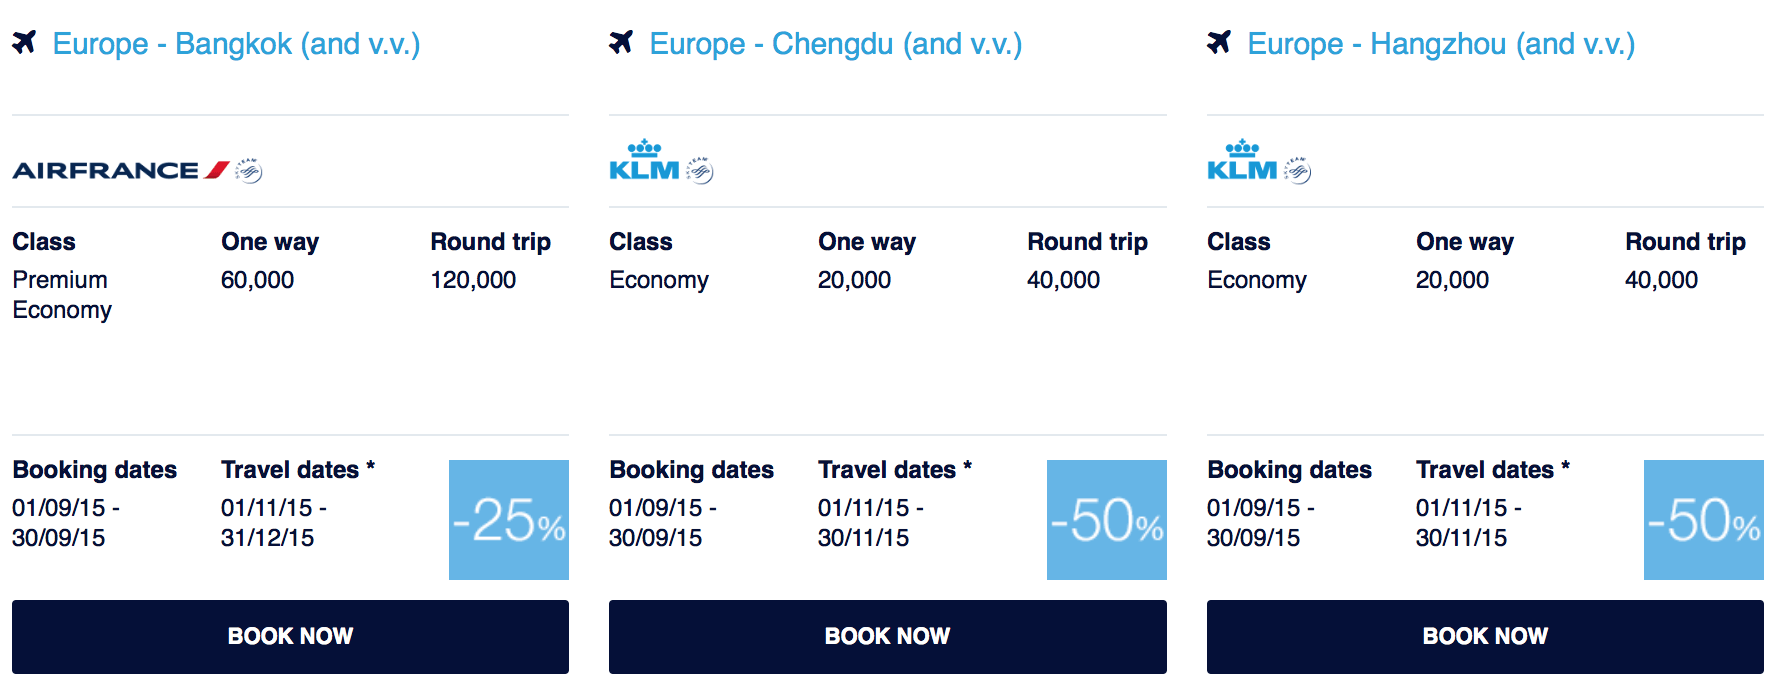The height and width of the screenshot is (690, 1776).
Task: Click the KLM logo in Chengdu offer
Action: [644, 160]
